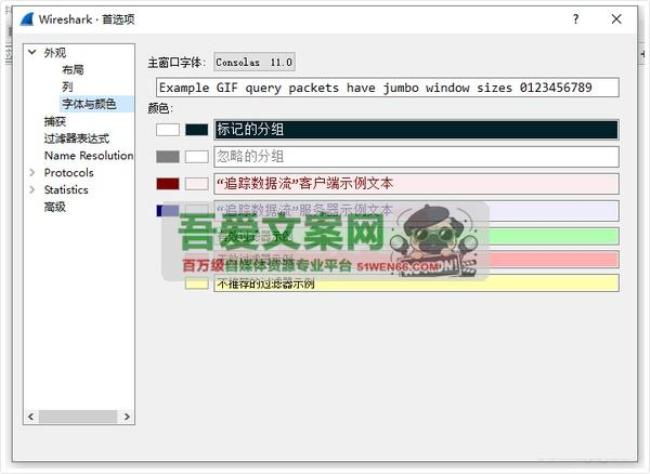Click the 不推荐的过滤器示例 sample field

[x=417, y=283]
